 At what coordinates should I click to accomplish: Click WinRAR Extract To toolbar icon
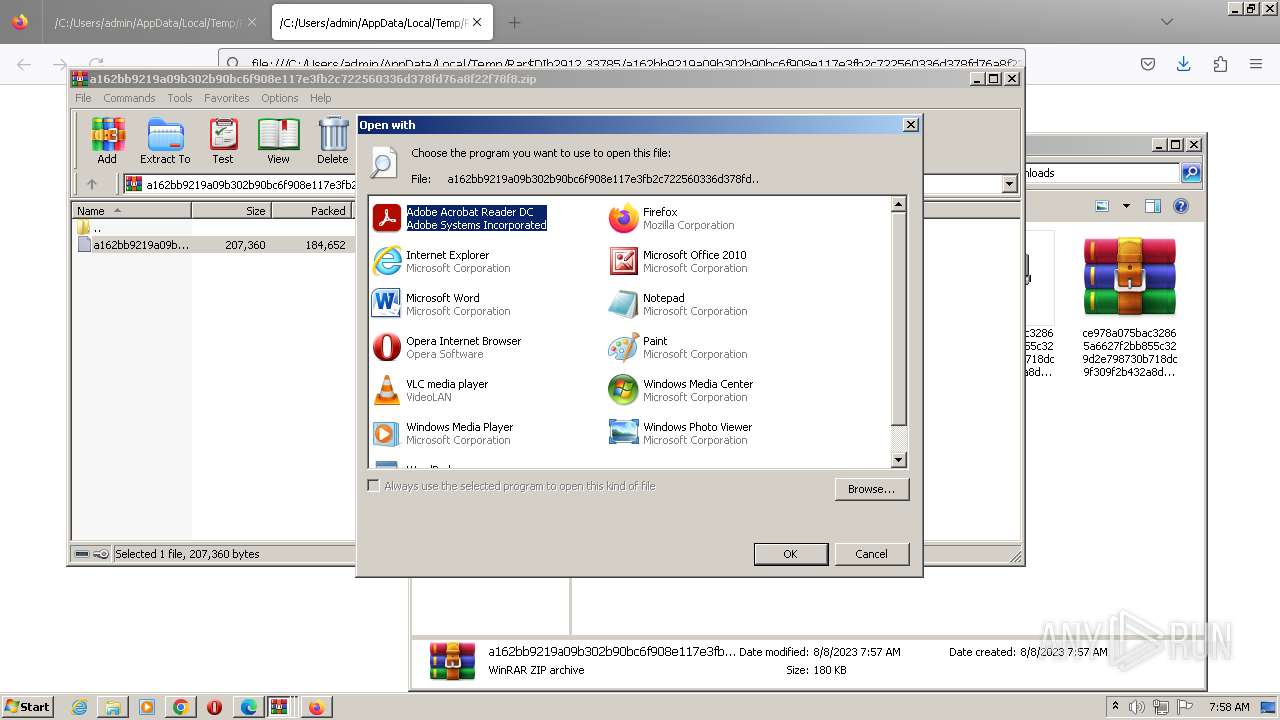[165, 141]
